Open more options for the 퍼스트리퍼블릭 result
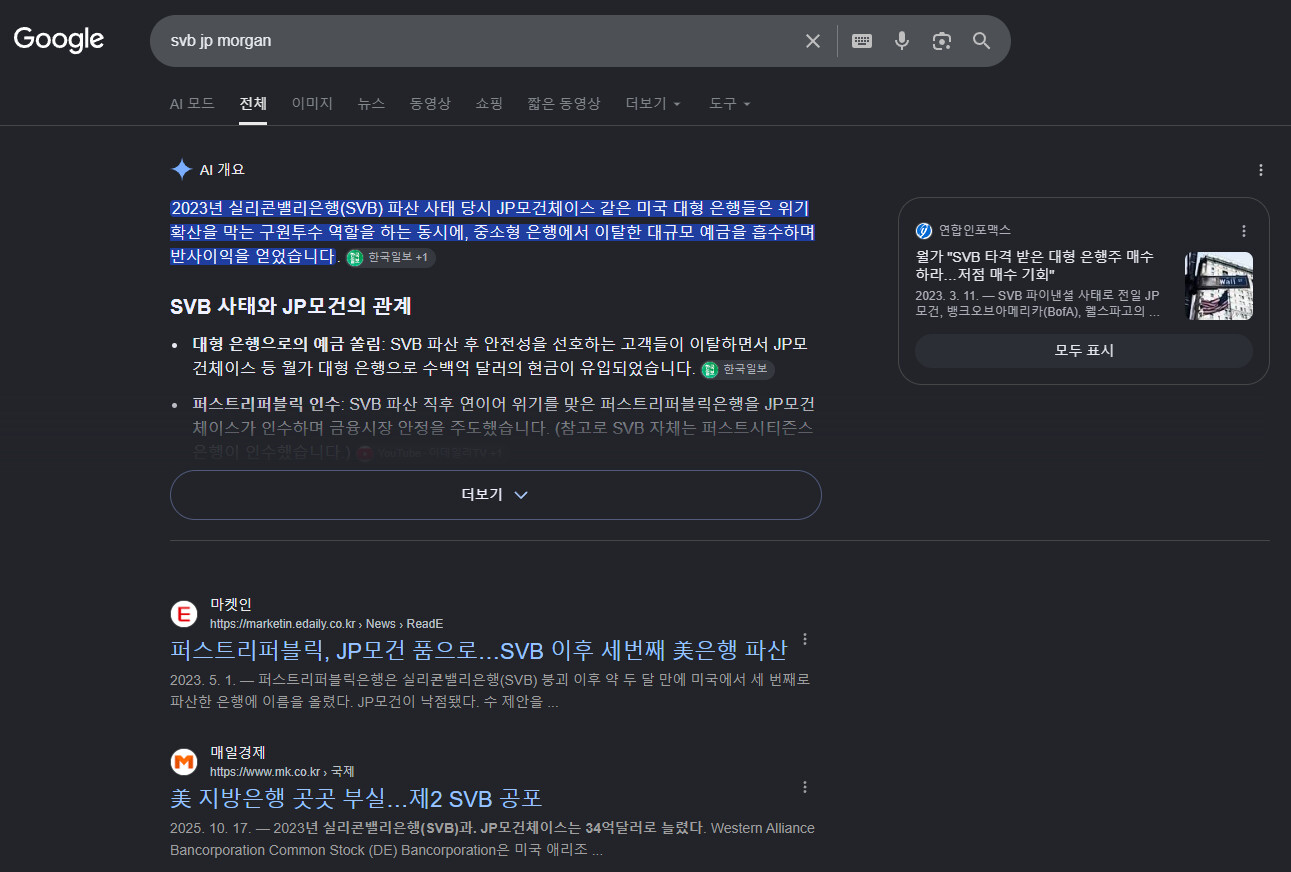The image size is (1291, 872). (805, 640)
